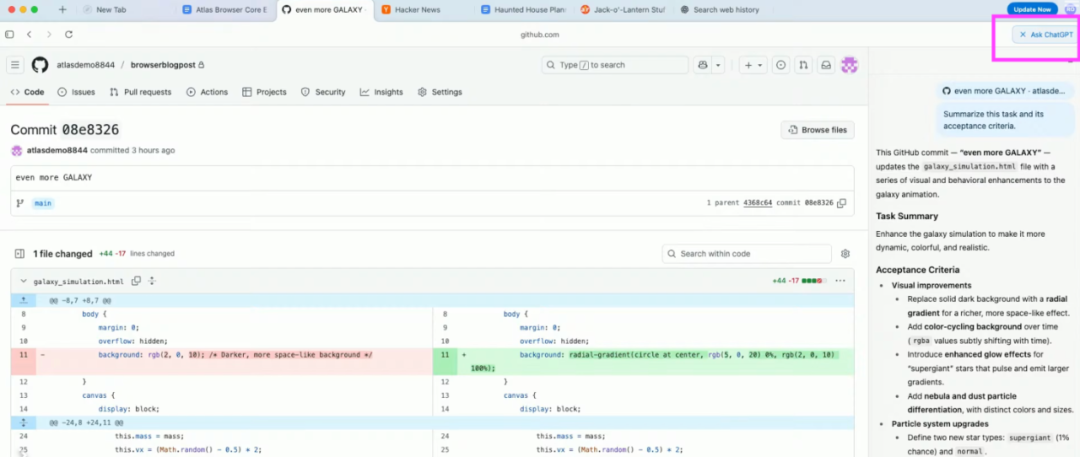Open diff view settings gear icon
This screenshot has width=1080, height=457.
click(845, 254)
